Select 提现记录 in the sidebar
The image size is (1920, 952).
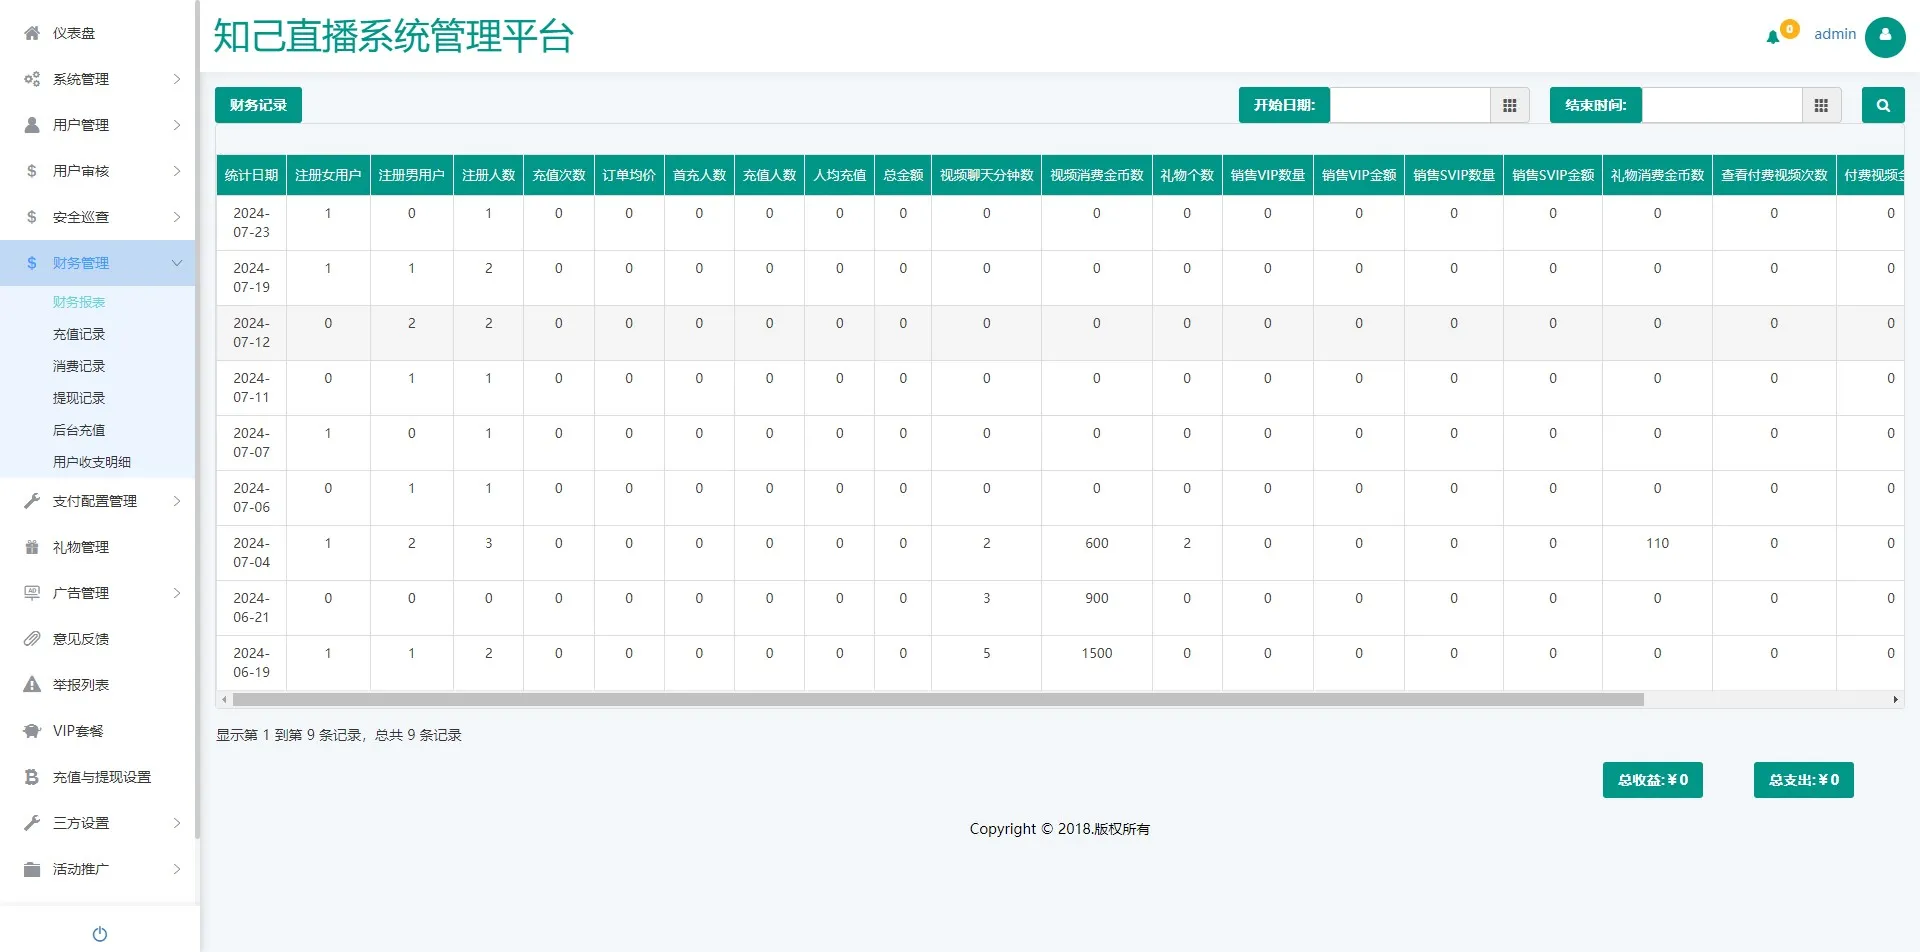pyautogui.click(x=79, y=398)
